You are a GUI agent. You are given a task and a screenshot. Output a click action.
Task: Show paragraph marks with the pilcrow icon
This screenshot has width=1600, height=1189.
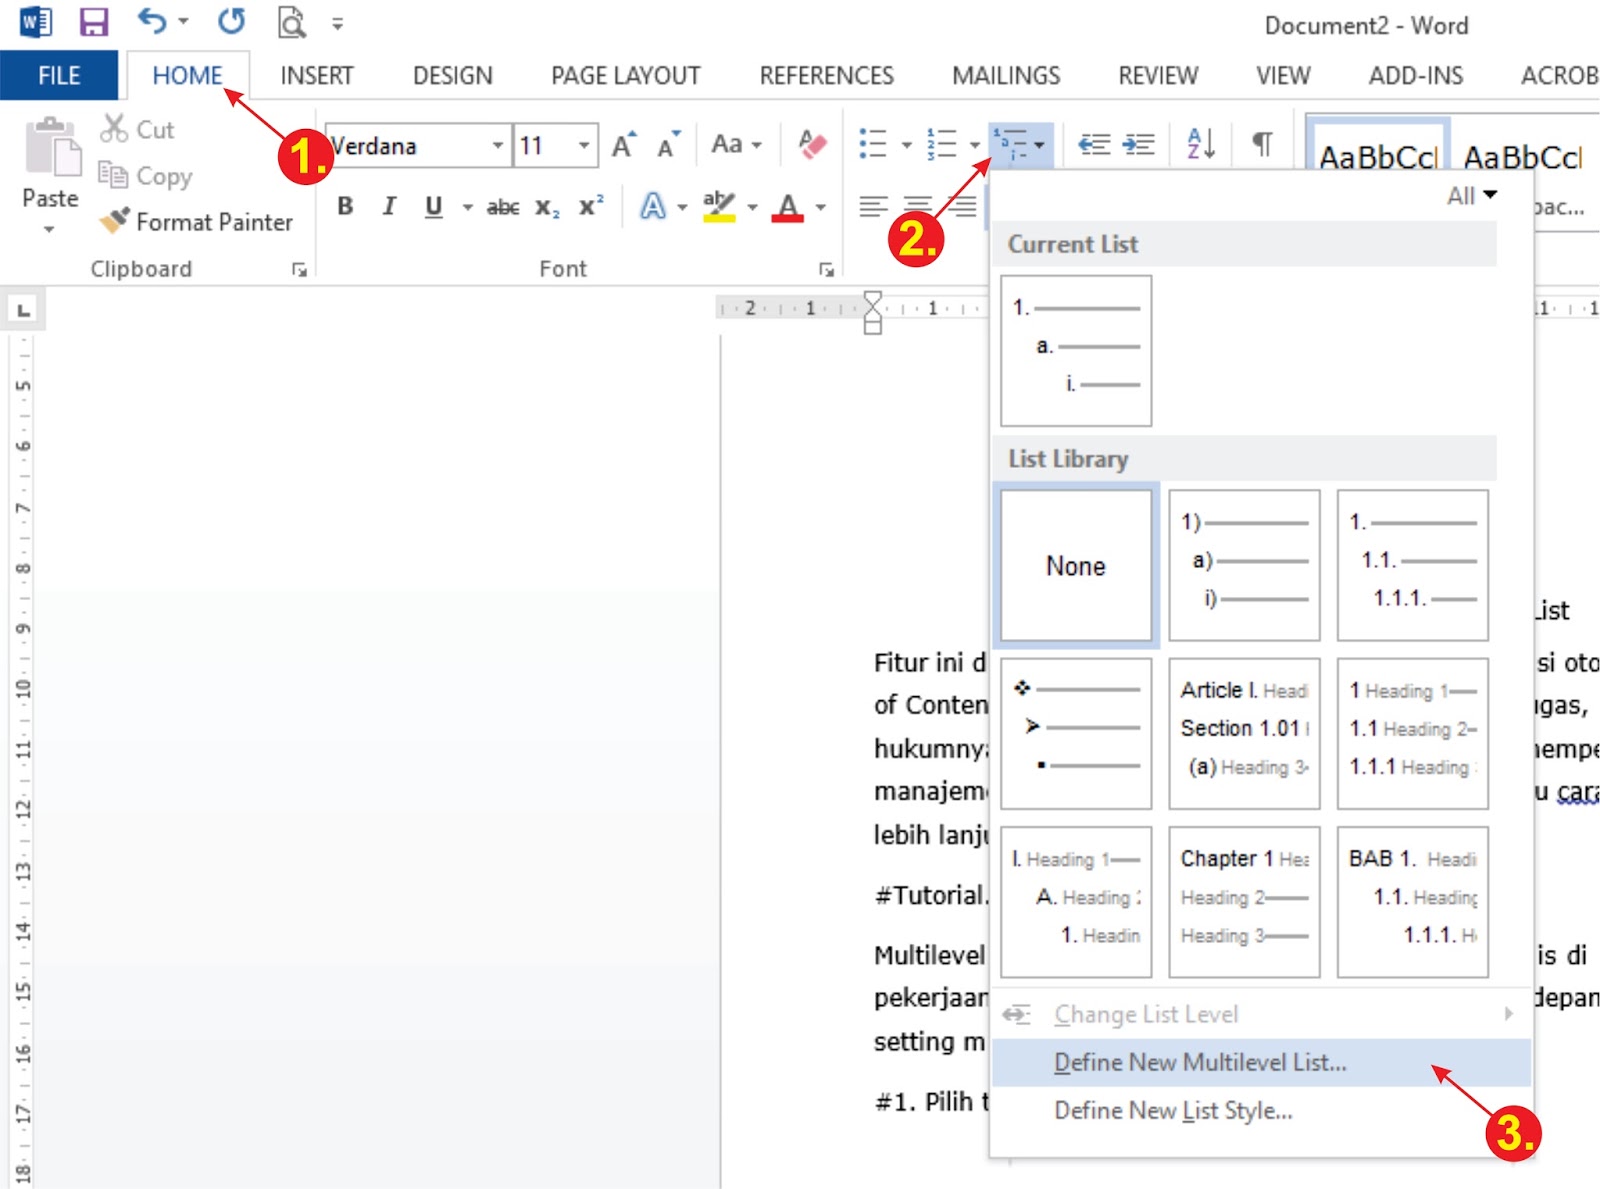[x=1262, y=144]
